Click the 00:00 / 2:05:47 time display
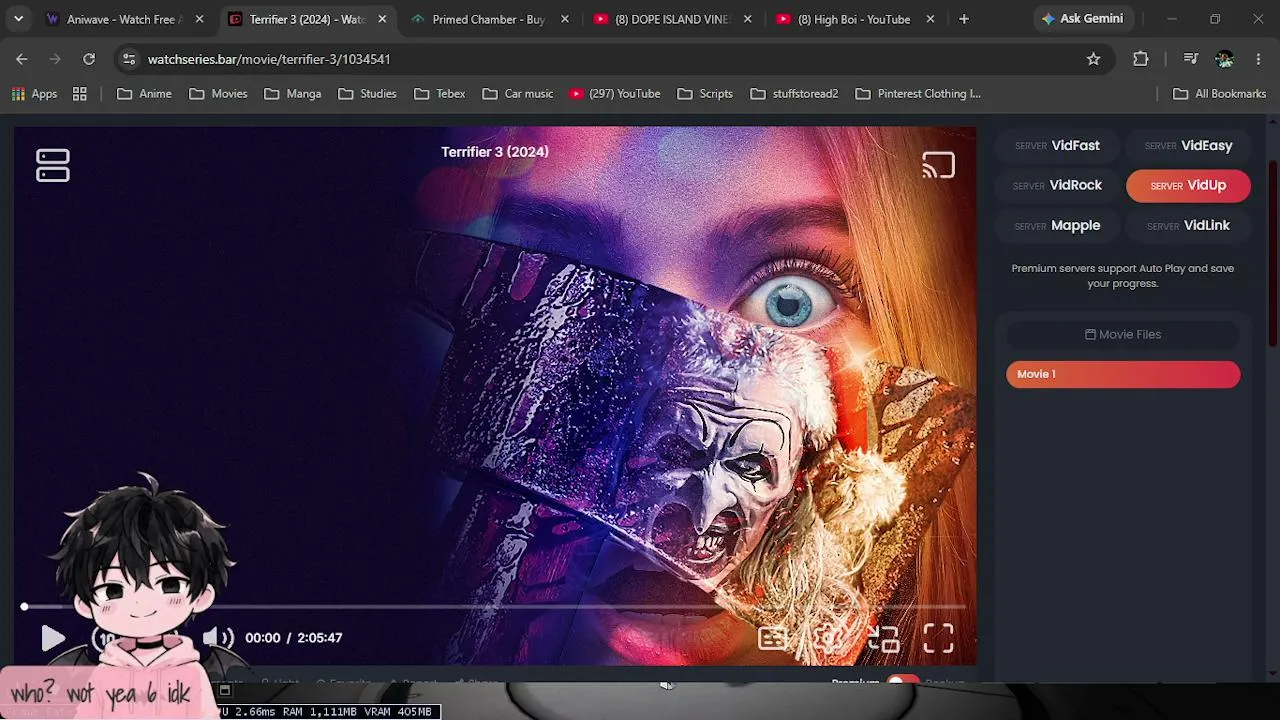Screen dimensions: 1280x720 pos(294,638)
